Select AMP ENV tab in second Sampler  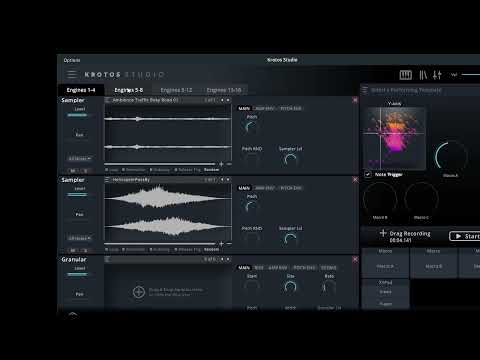pyautogui.click(x=265, y=188)
